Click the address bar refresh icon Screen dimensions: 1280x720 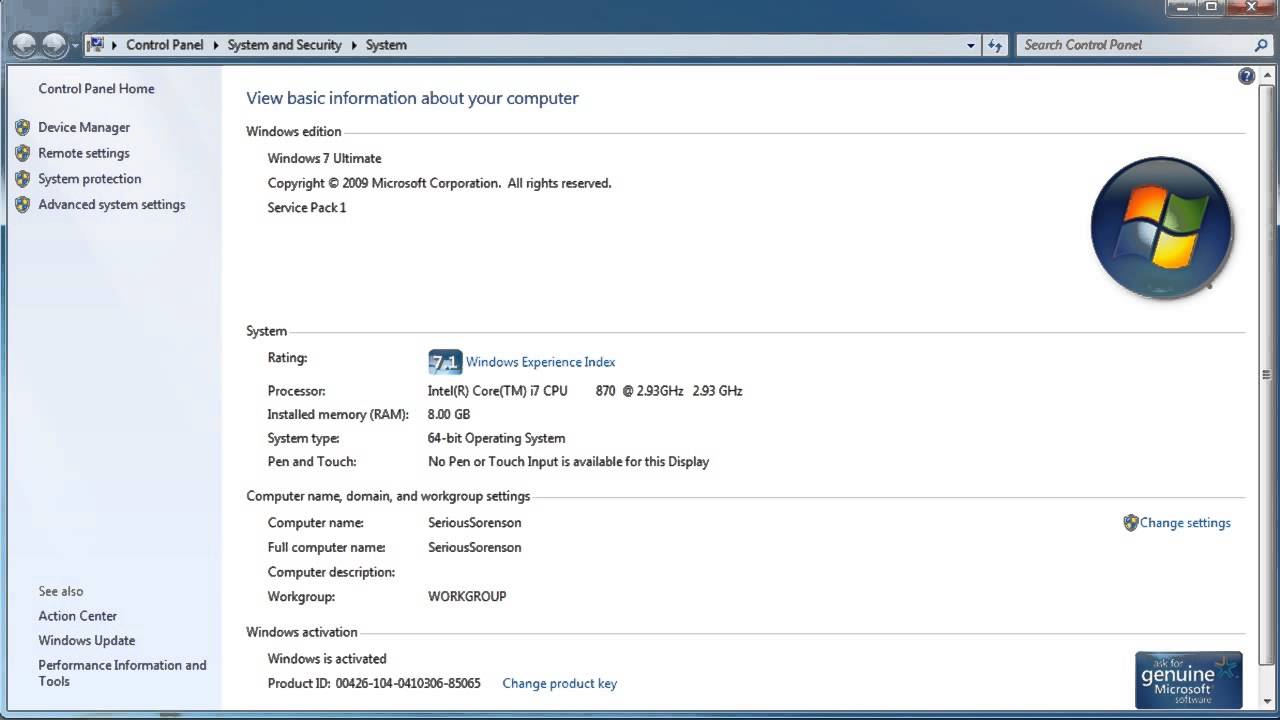coord(995,45)
